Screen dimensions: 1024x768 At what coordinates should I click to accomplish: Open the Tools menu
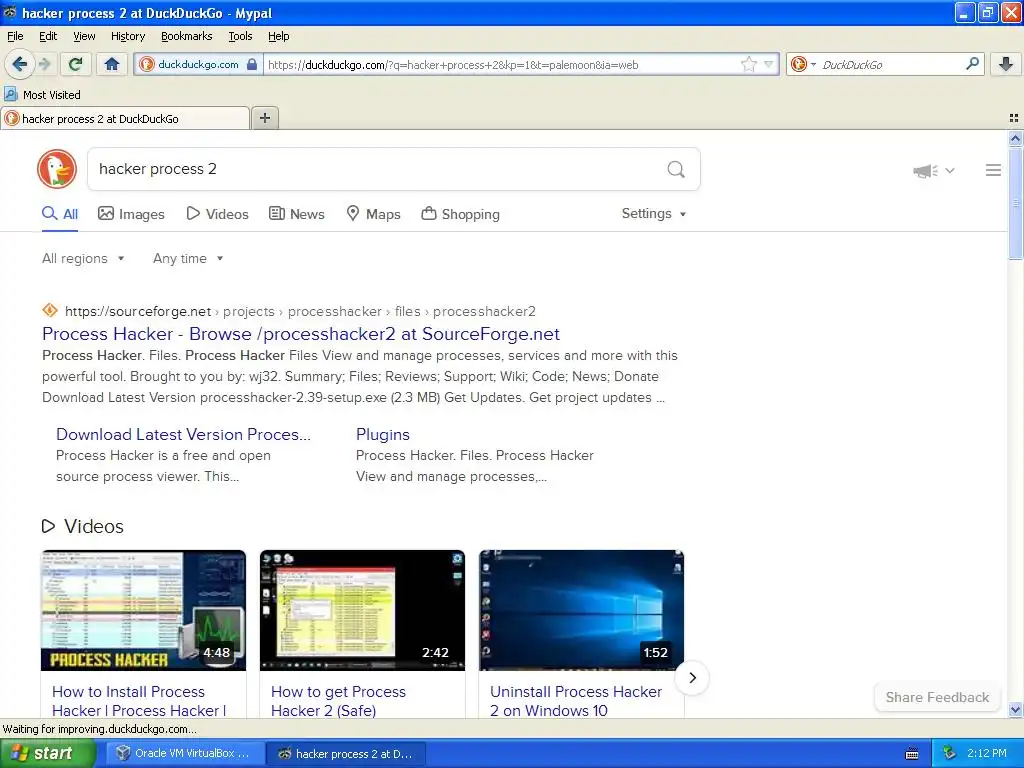click(x=240, y=36)
